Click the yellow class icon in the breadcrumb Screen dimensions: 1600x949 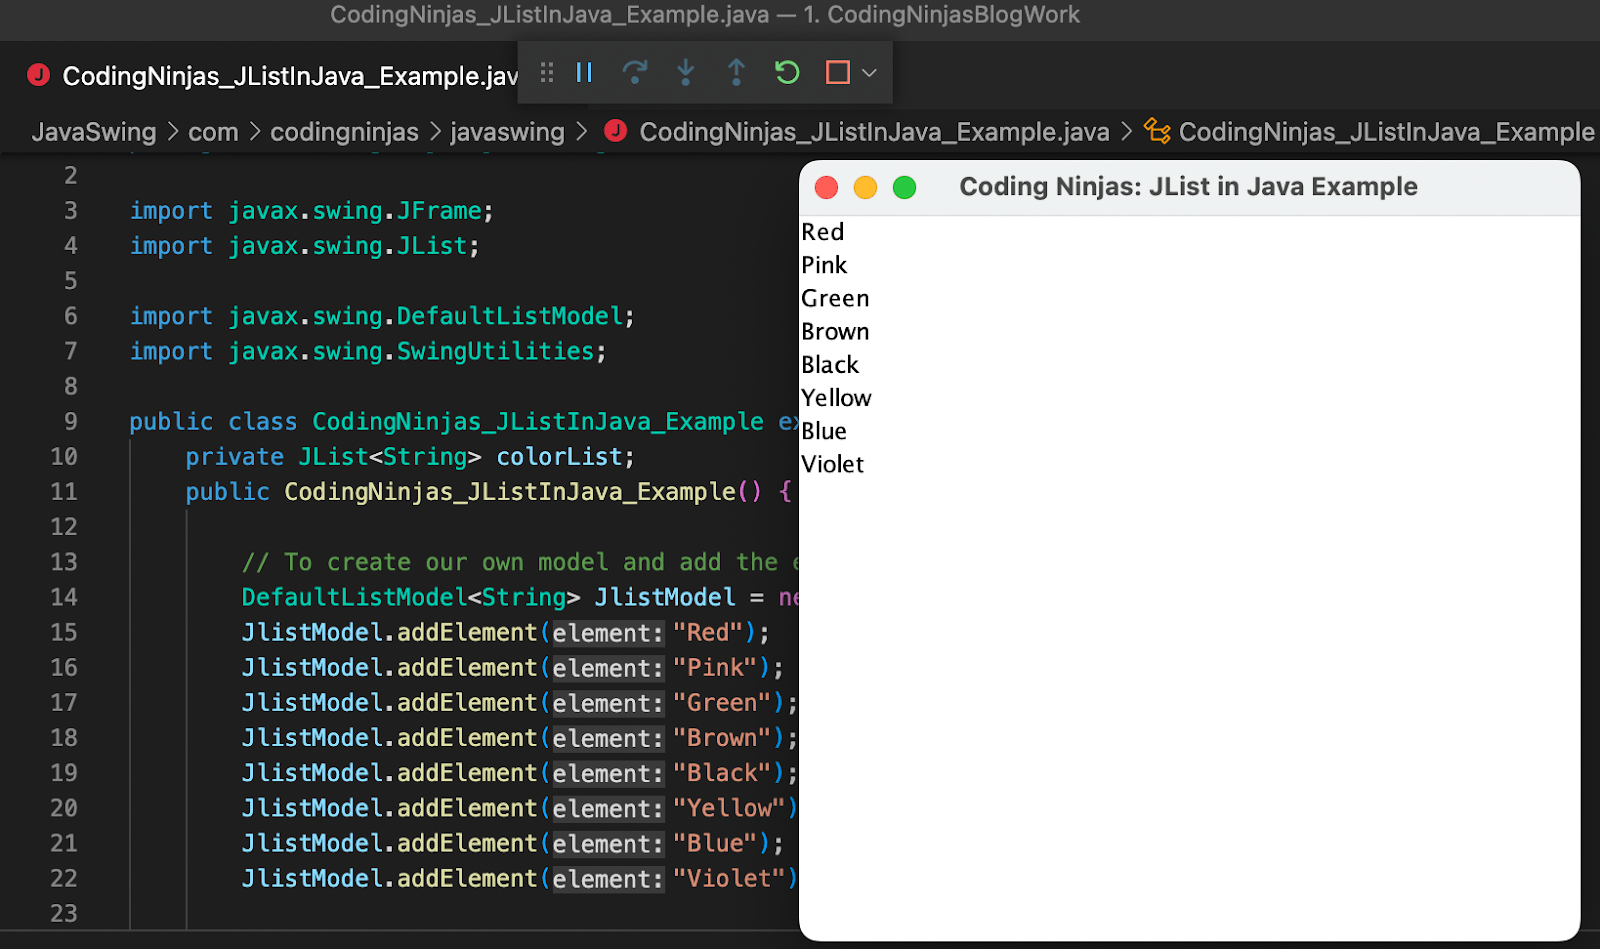coord(1157,131)
